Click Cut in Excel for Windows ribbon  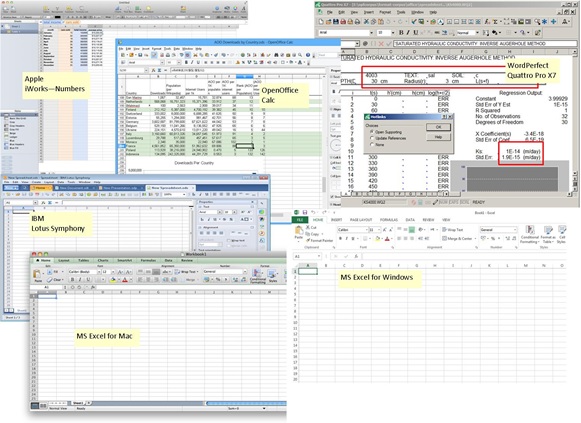coord(311,227)
